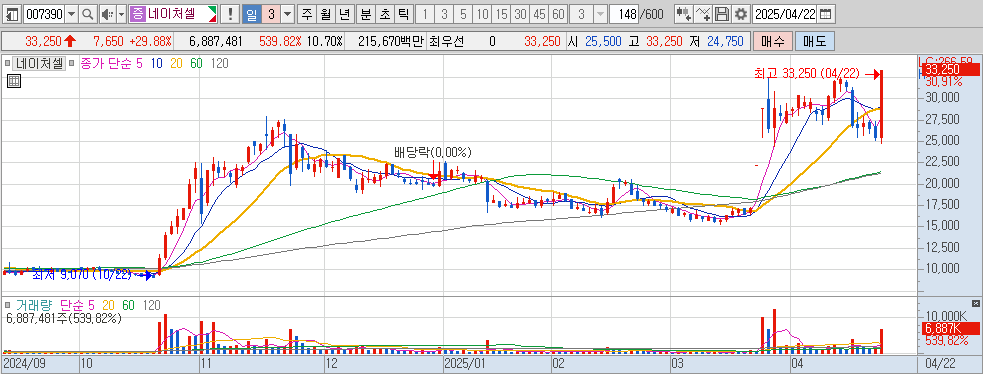Screen dimensions: 983x374
Task: Click the open price 25,500
Action: (x=602, y=41)
